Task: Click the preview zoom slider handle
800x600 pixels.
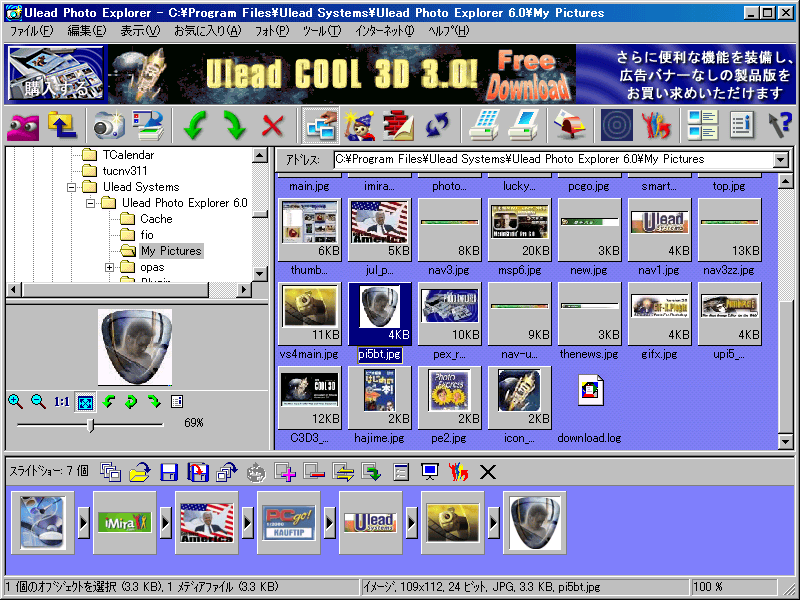Action: [91, 425]
